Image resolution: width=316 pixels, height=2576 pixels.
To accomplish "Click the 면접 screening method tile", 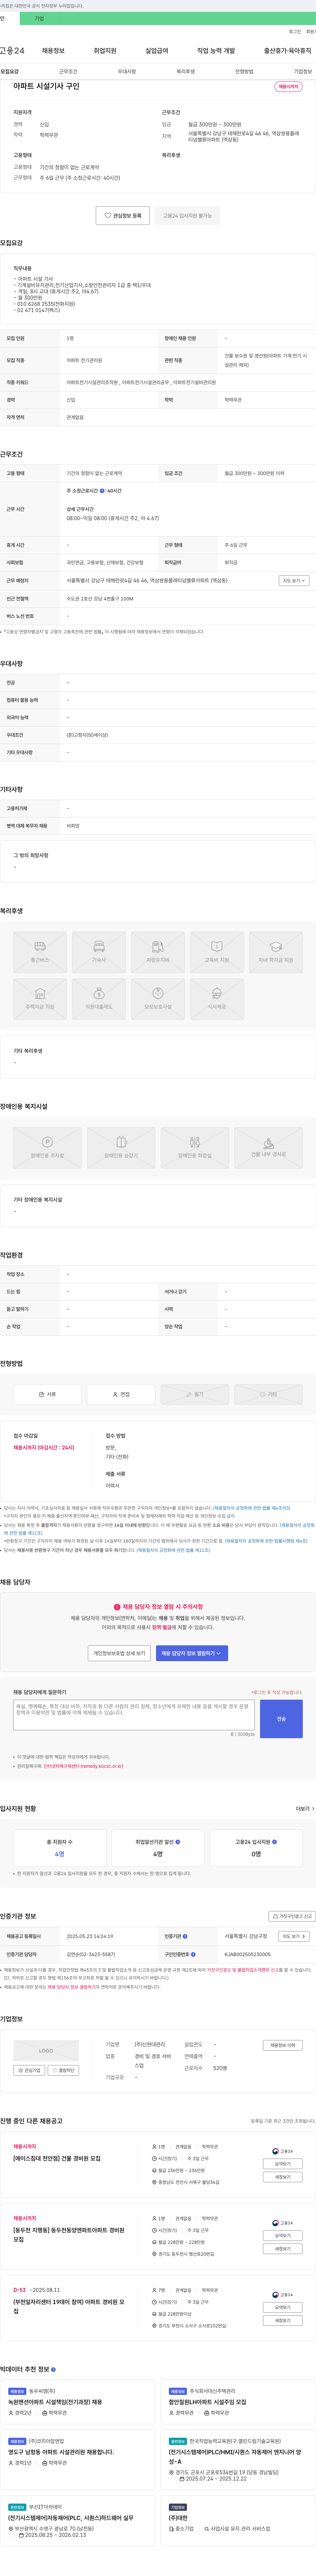I will pos(121,1394).
